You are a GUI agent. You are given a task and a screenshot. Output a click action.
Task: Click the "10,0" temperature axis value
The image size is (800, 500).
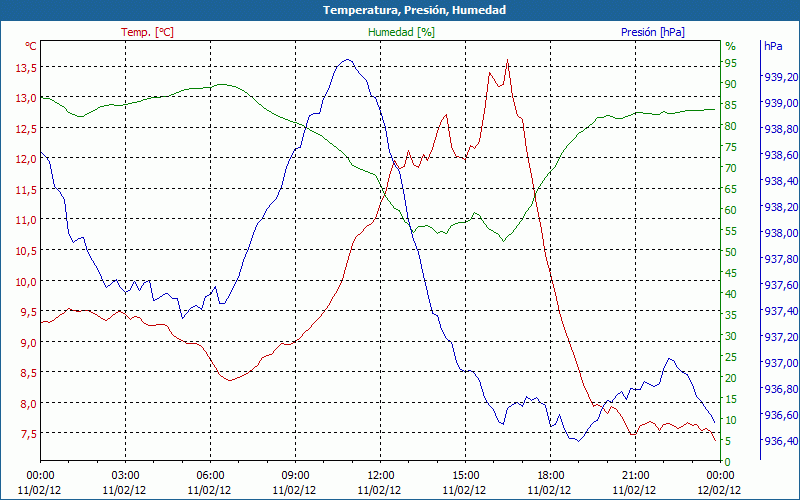(x=25, y=282)
